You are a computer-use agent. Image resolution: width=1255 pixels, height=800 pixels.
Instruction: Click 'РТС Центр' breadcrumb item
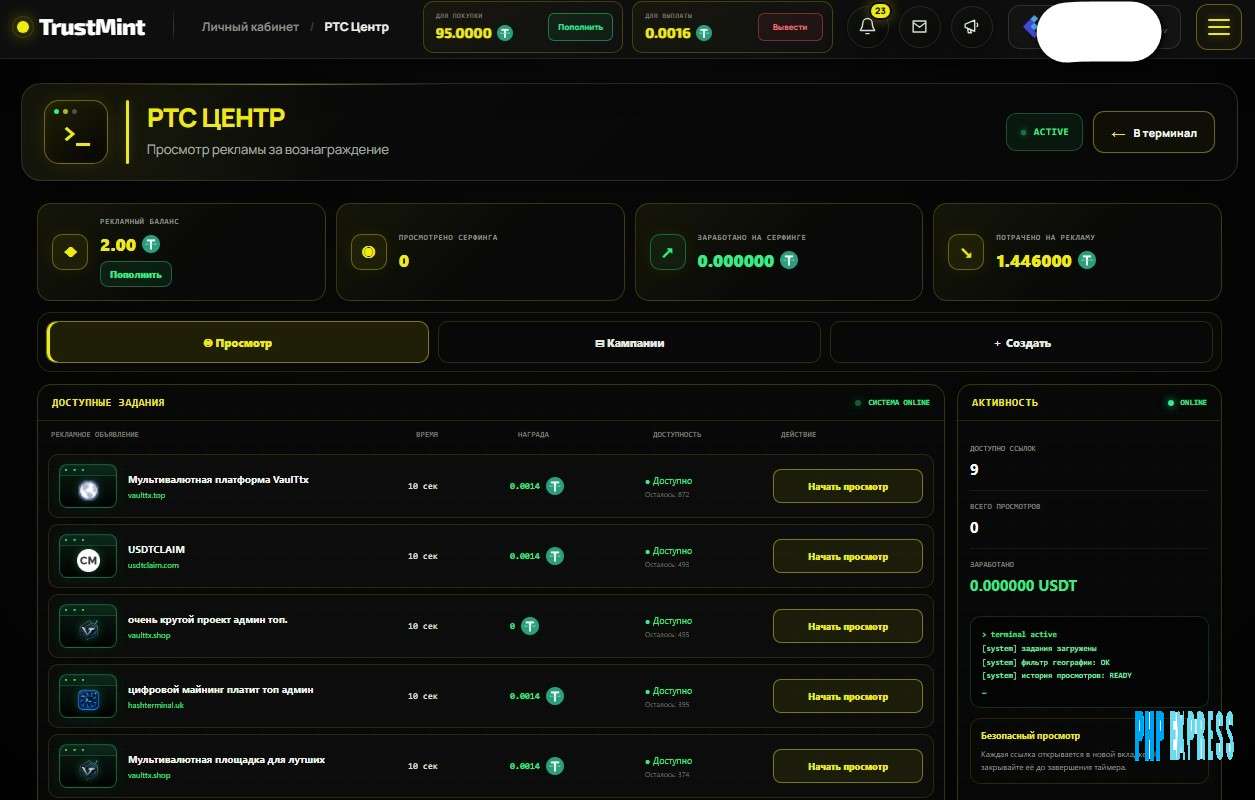[x=357, y=27]
